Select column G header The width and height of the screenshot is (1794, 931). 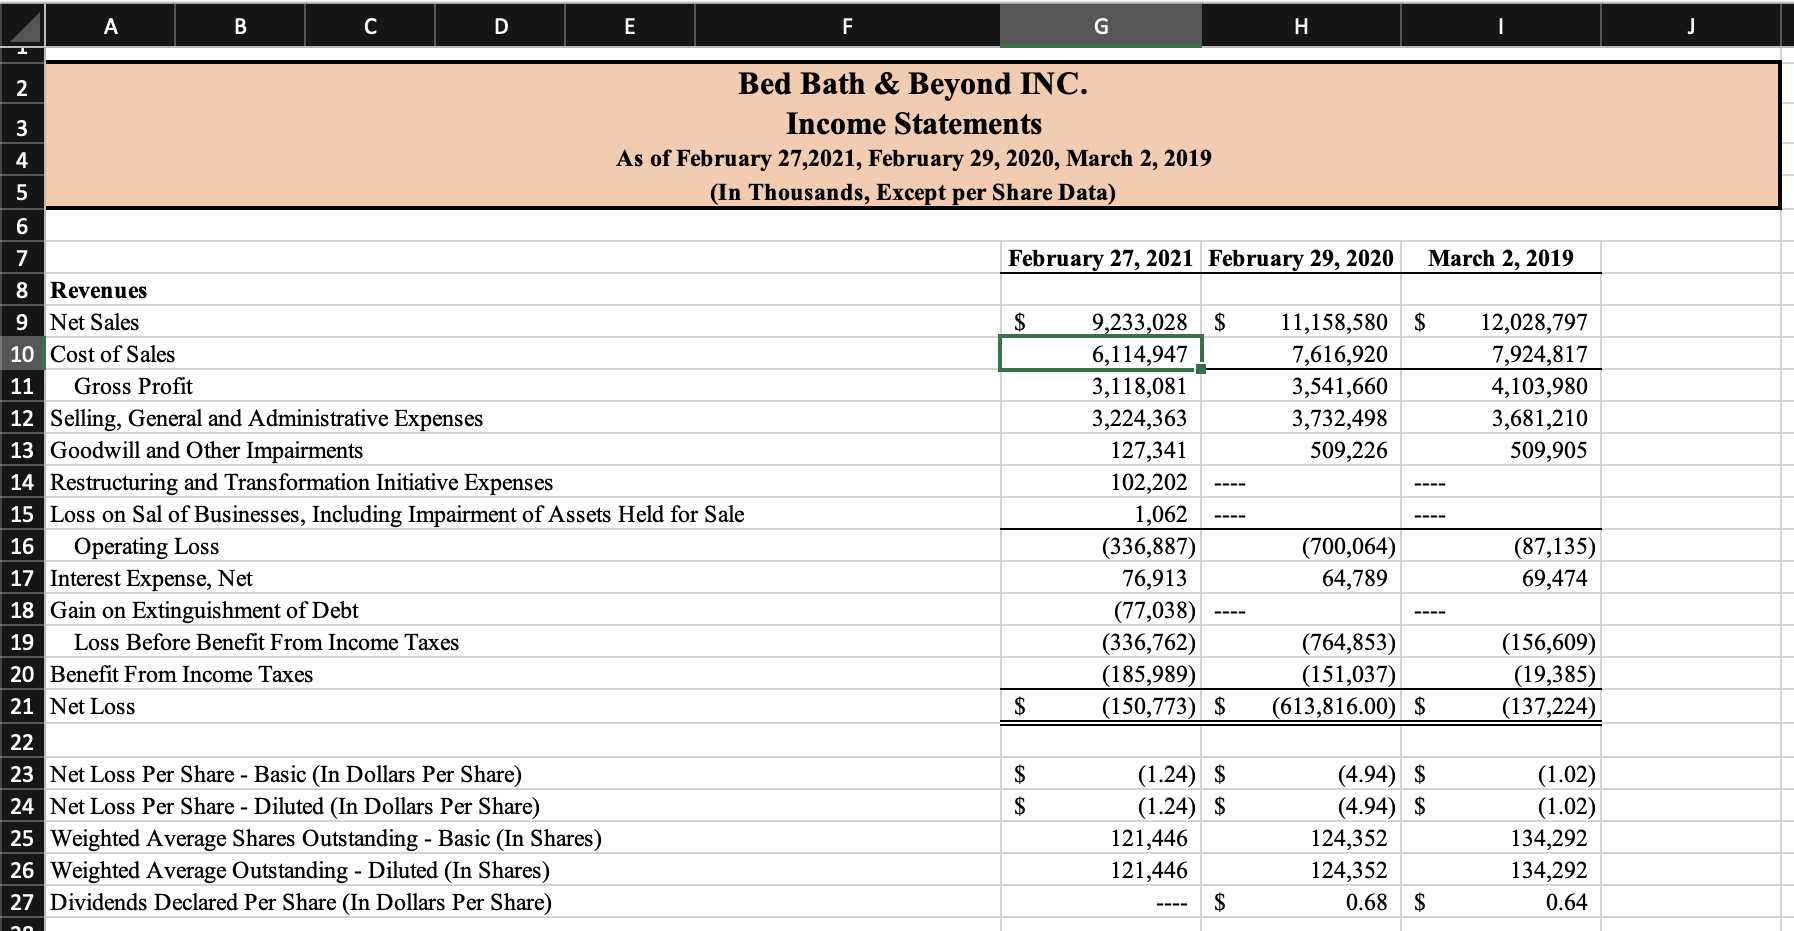[x=1100, y=27]
